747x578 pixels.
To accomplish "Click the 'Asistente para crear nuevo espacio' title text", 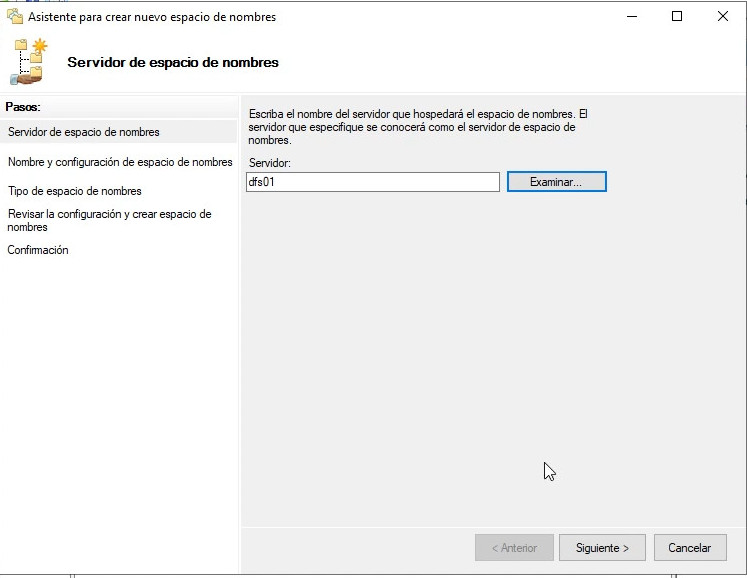I will (152, 17).
